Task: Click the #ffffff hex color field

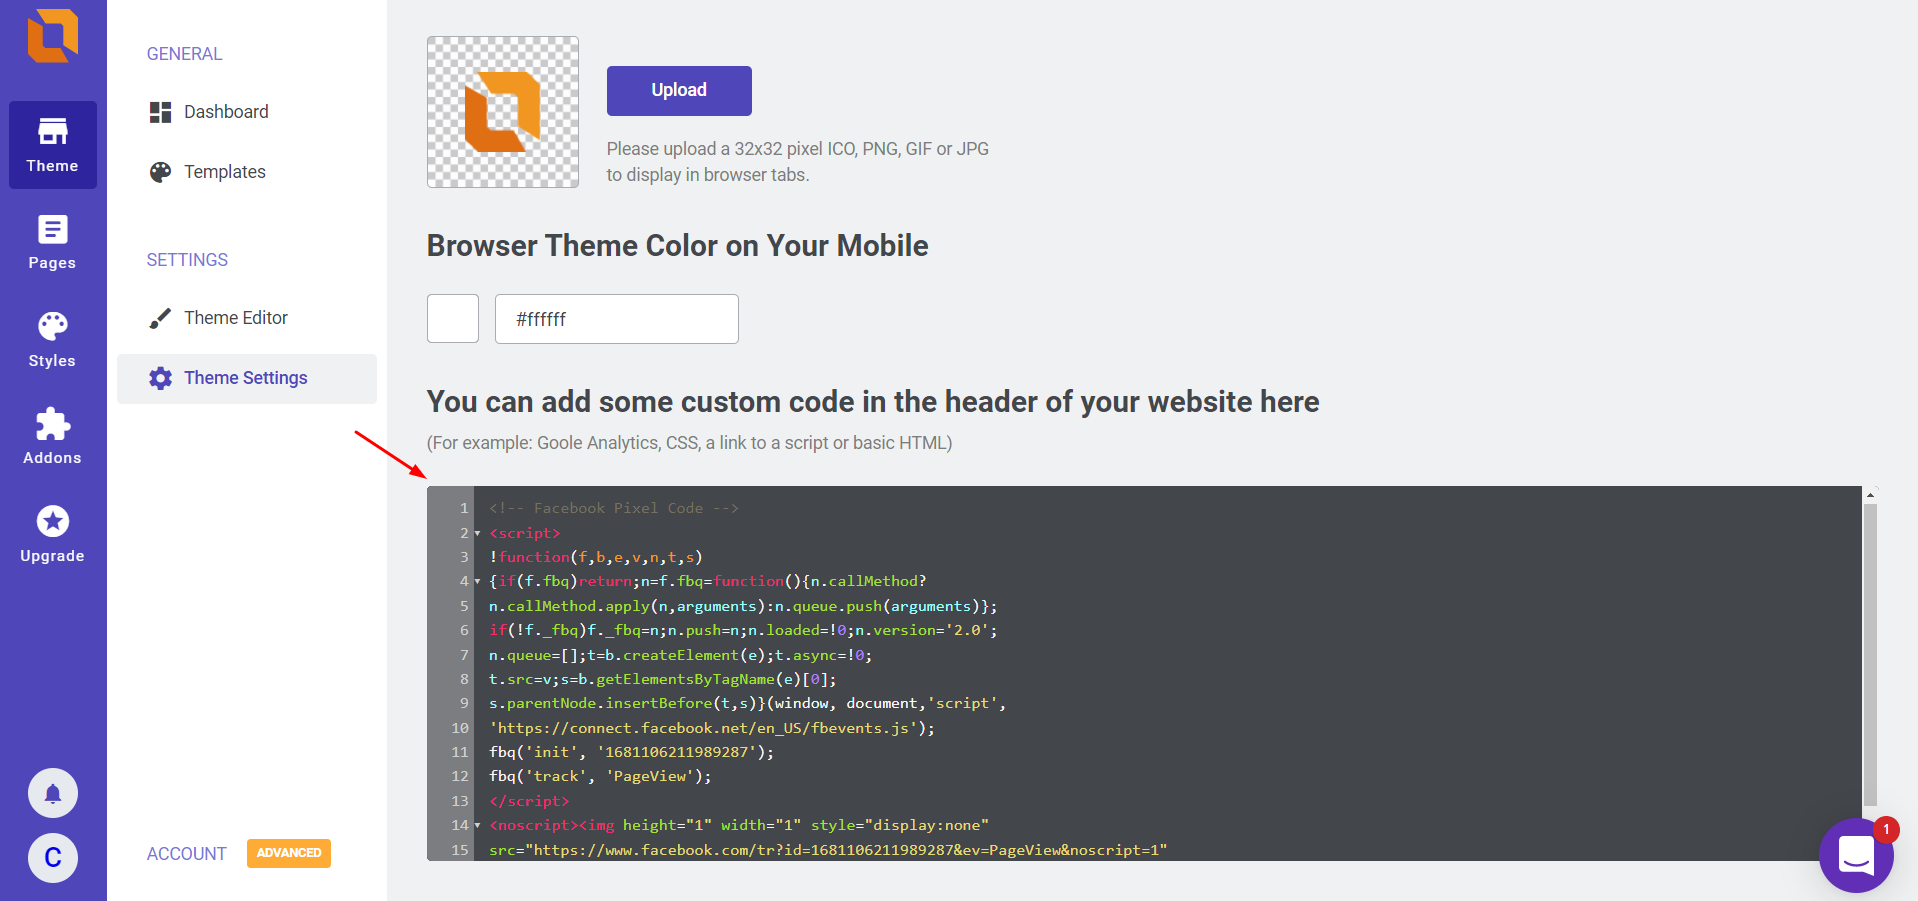Action: coord(617,319)
